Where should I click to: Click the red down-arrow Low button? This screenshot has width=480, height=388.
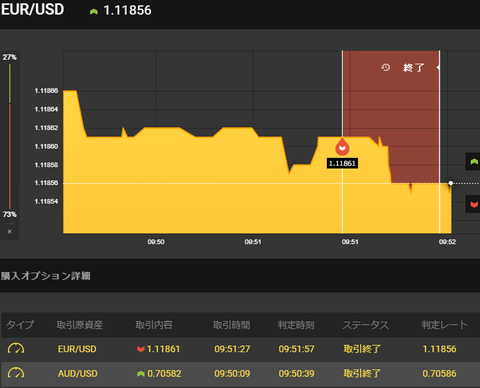pos(473,204)
